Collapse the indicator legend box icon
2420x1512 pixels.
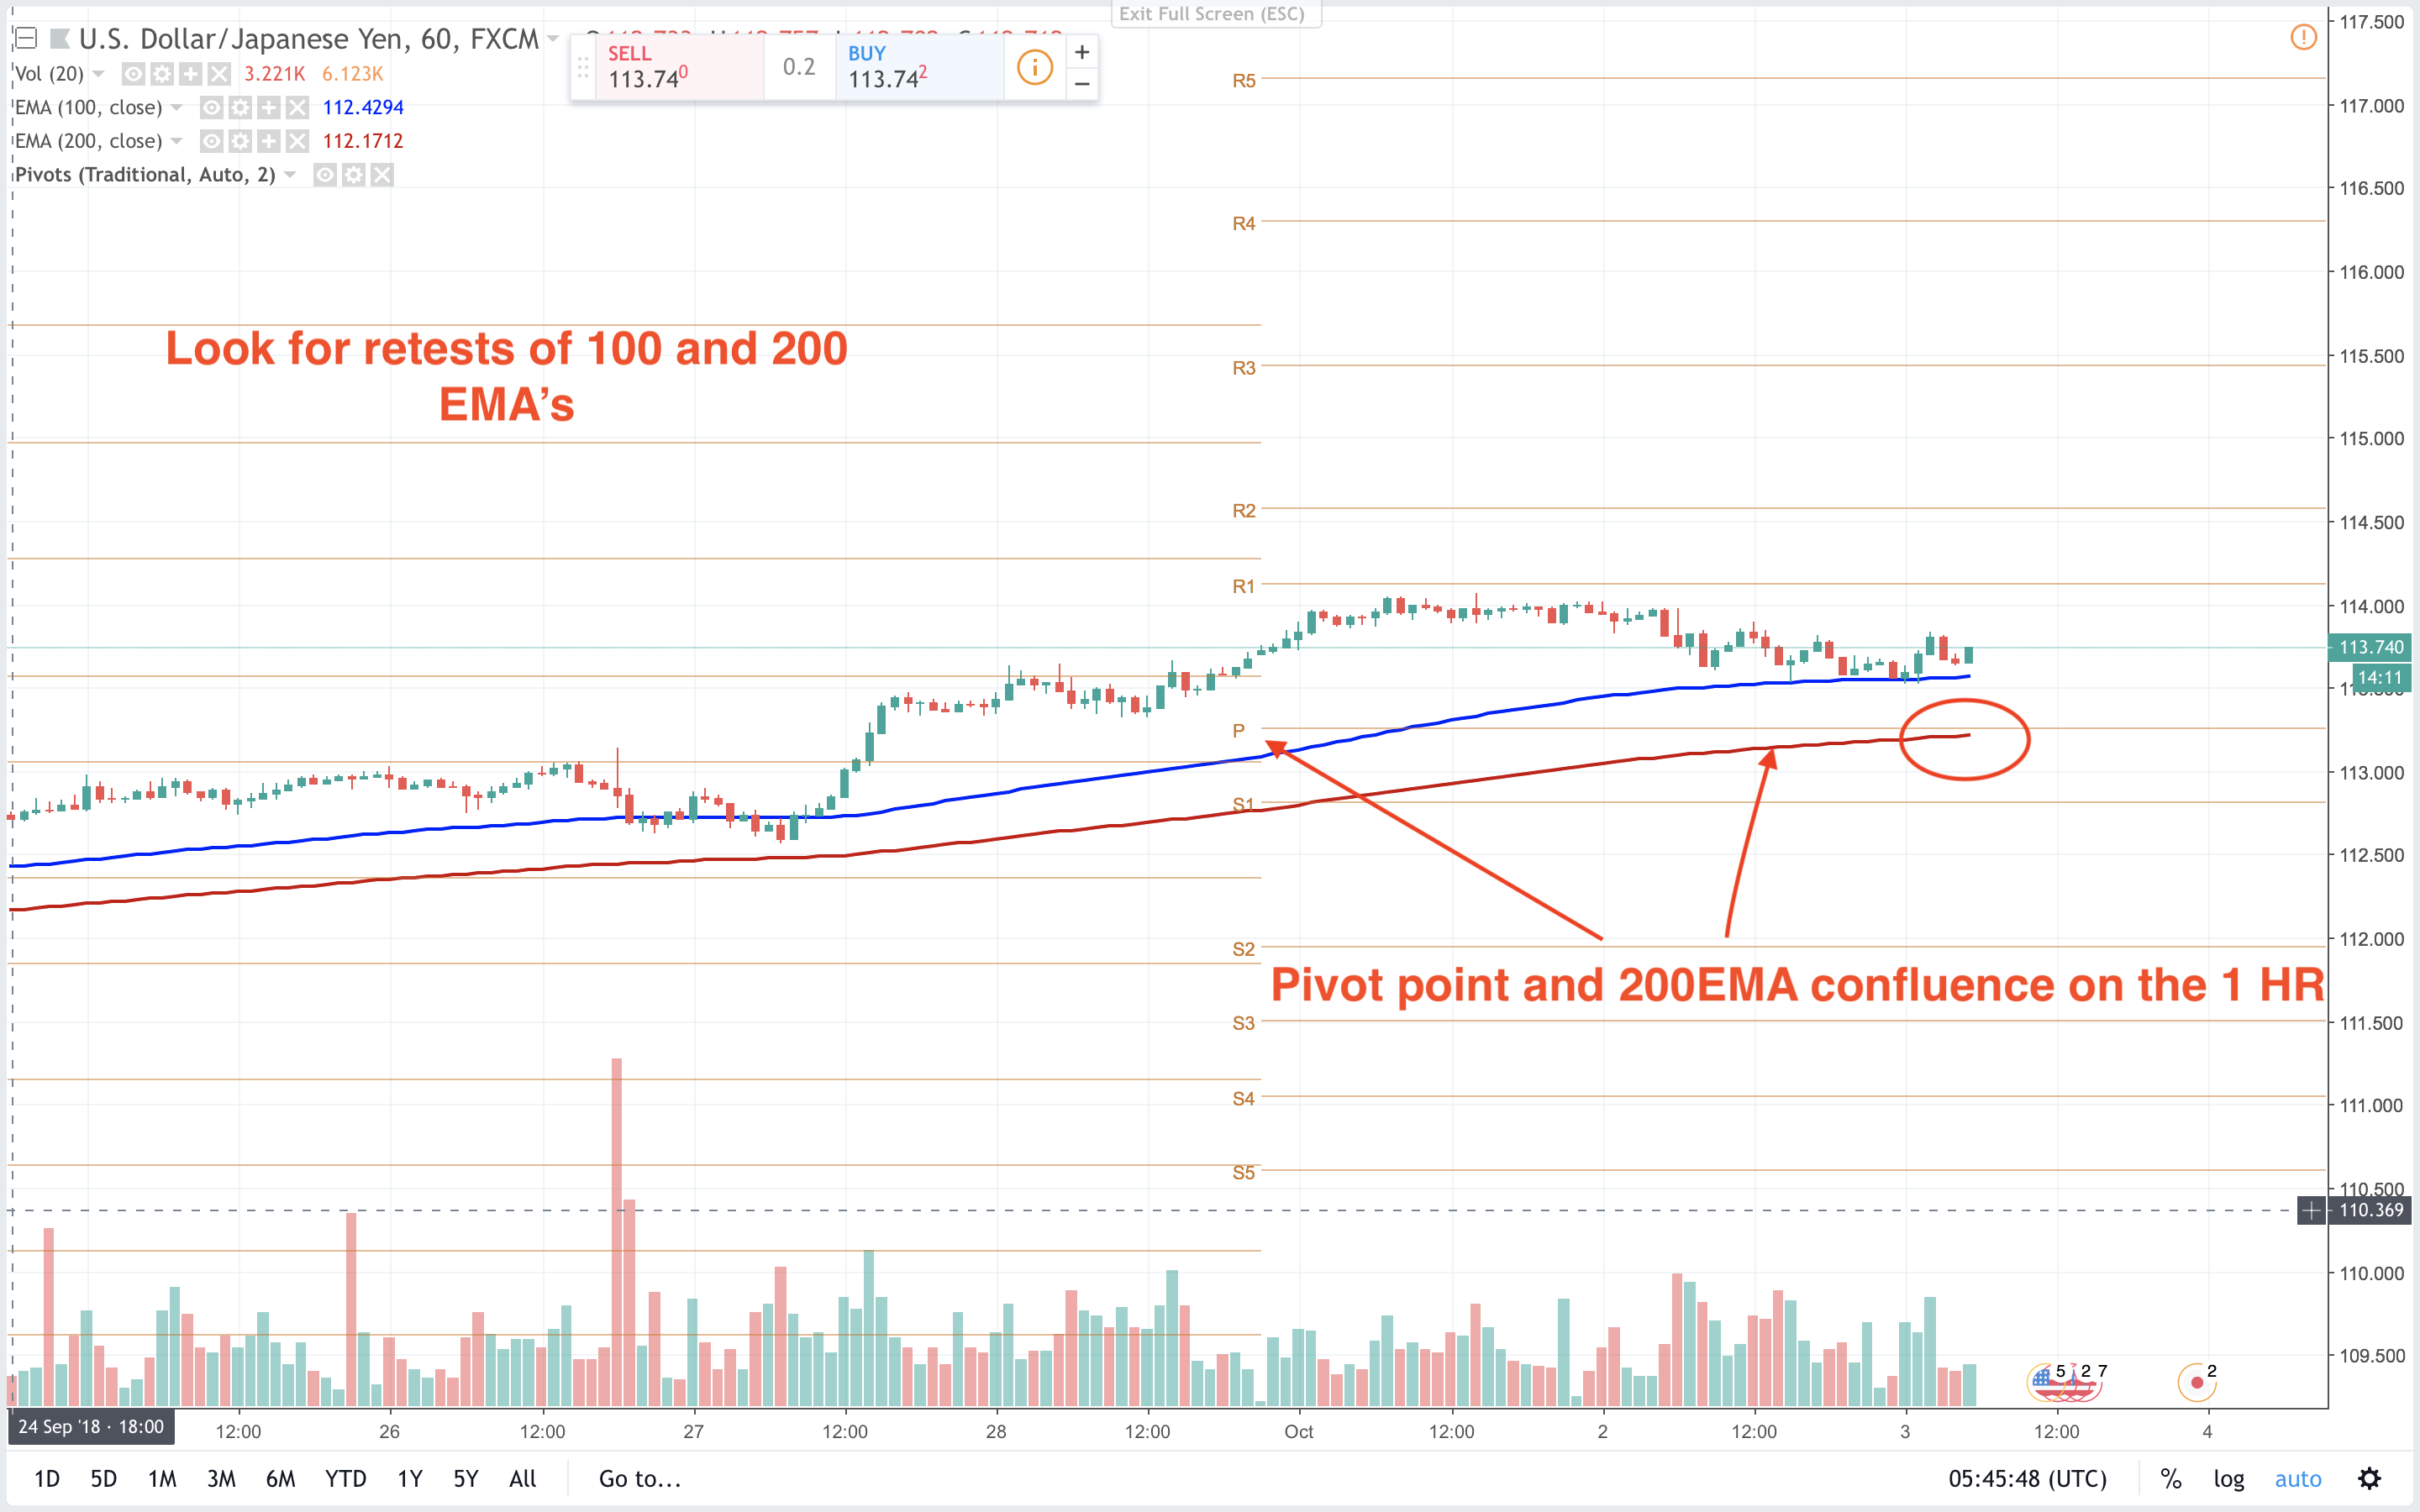(x=26, y=39)
